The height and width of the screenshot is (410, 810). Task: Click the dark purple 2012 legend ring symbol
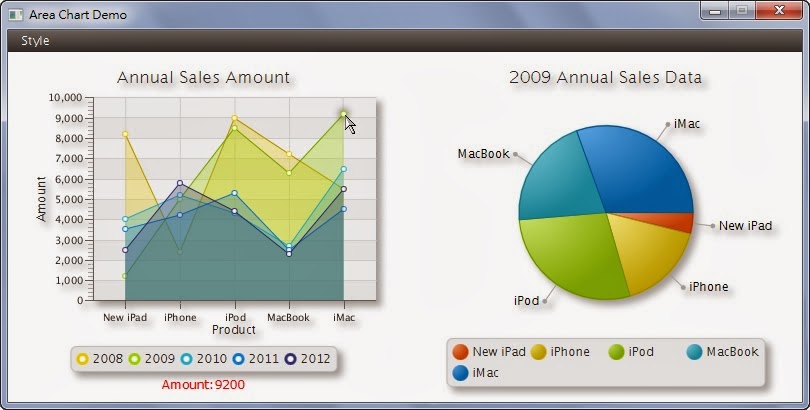(291, 359)
